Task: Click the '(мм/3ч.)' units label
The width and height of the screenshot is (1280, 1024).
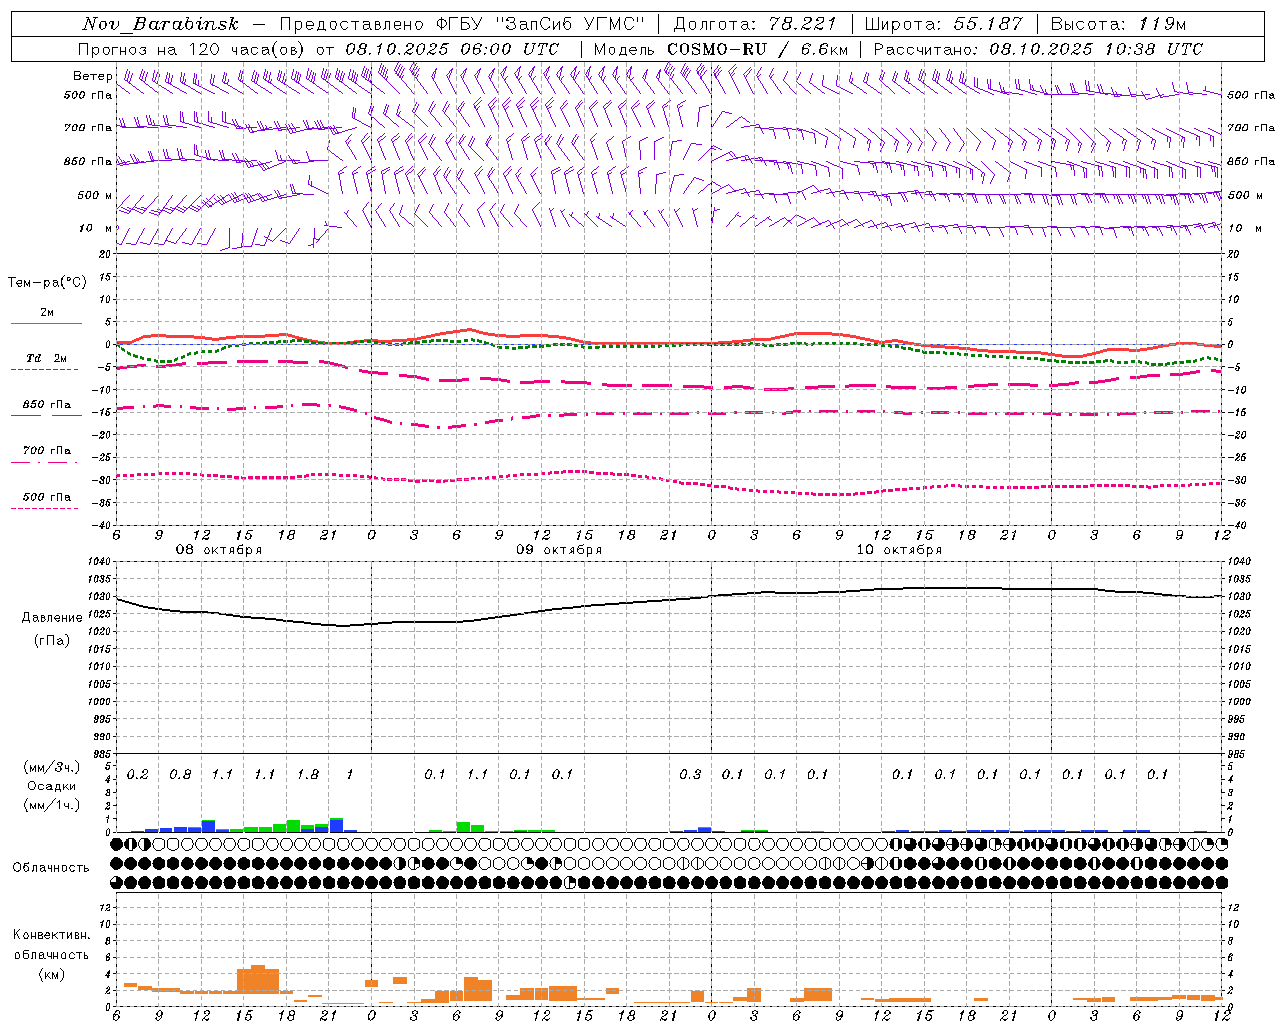Action: coord(50,767)
